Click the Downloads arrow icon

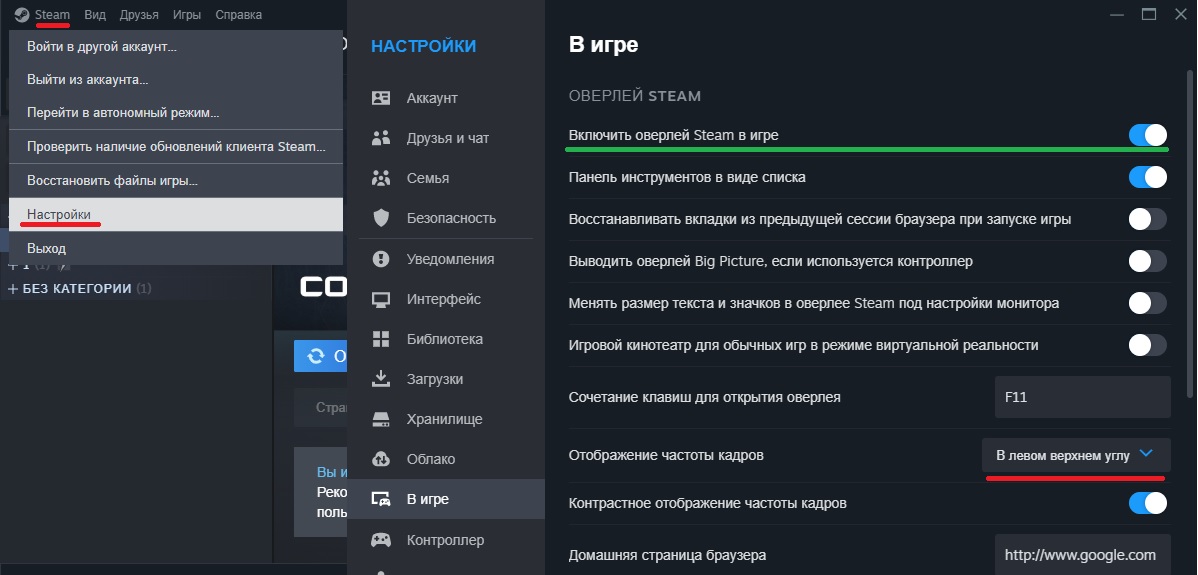coord(380,379)
